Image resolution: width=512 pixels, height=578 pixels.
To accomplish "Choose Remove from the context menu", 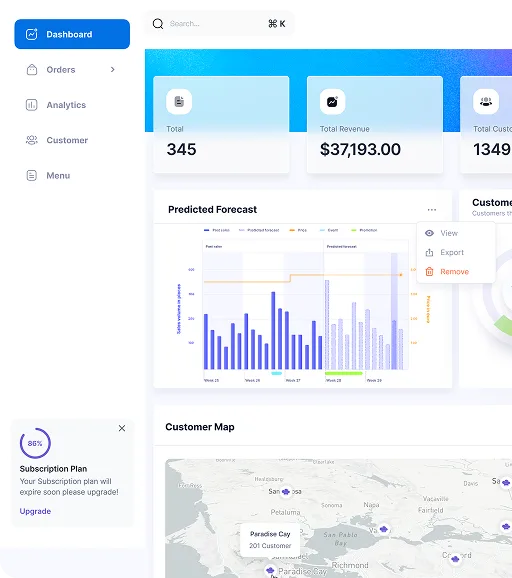I will pyautogui.click(x=456, y=272).
